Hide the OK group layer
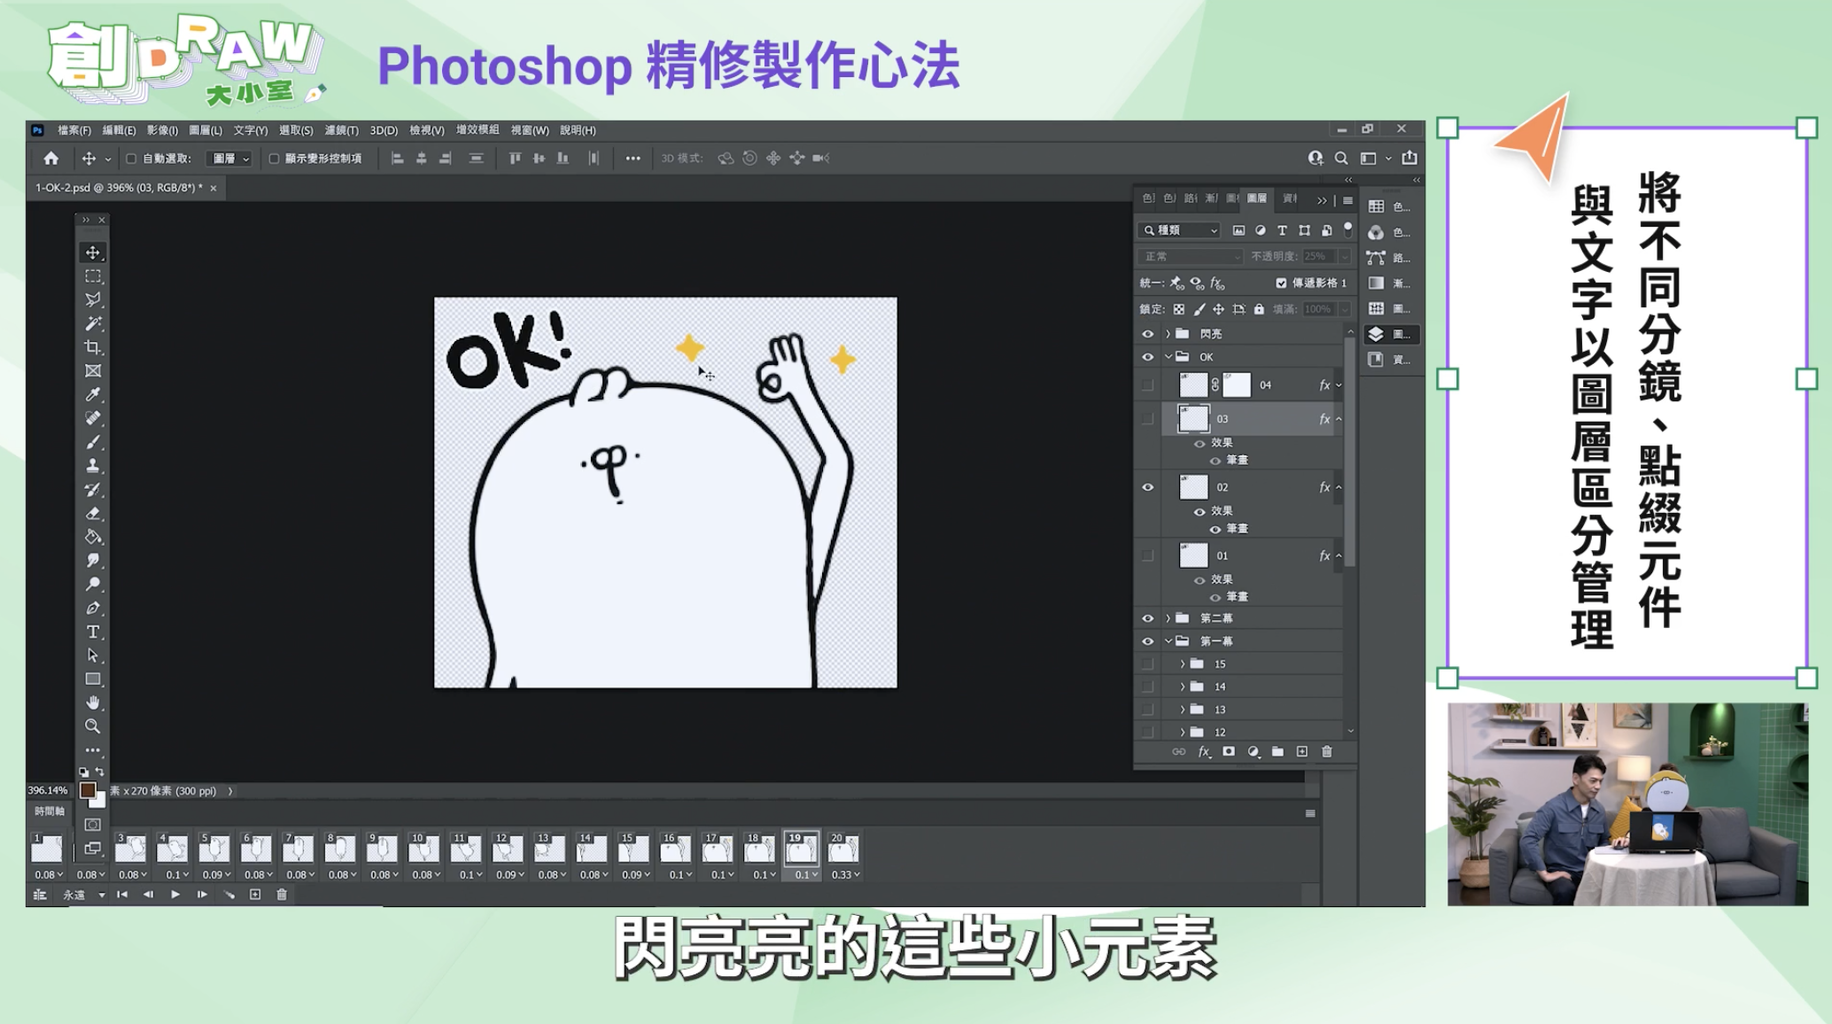Screen dimensions: 1832x1024 pos(1148,357)
